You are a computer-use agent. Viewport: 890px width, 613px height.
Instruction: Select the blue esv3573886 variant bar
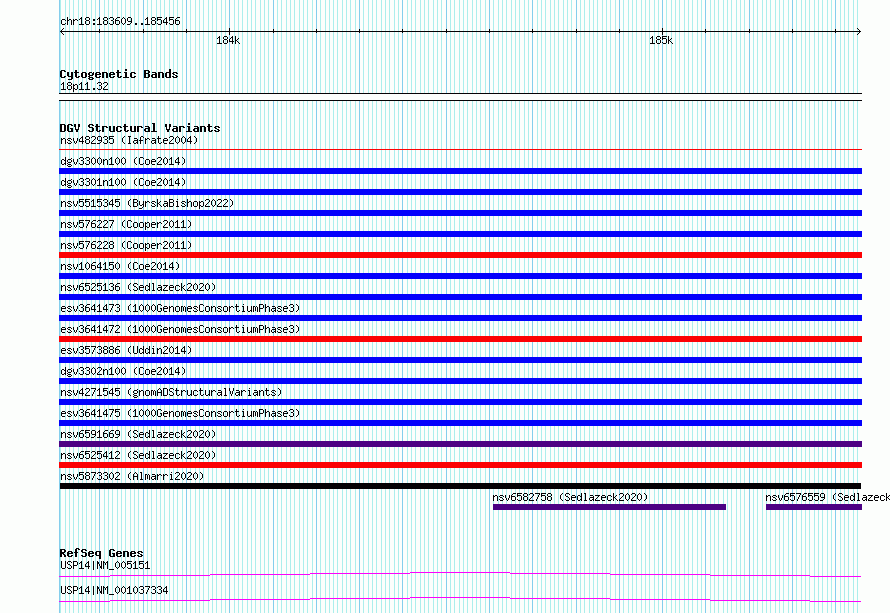(x=460, y=360)
